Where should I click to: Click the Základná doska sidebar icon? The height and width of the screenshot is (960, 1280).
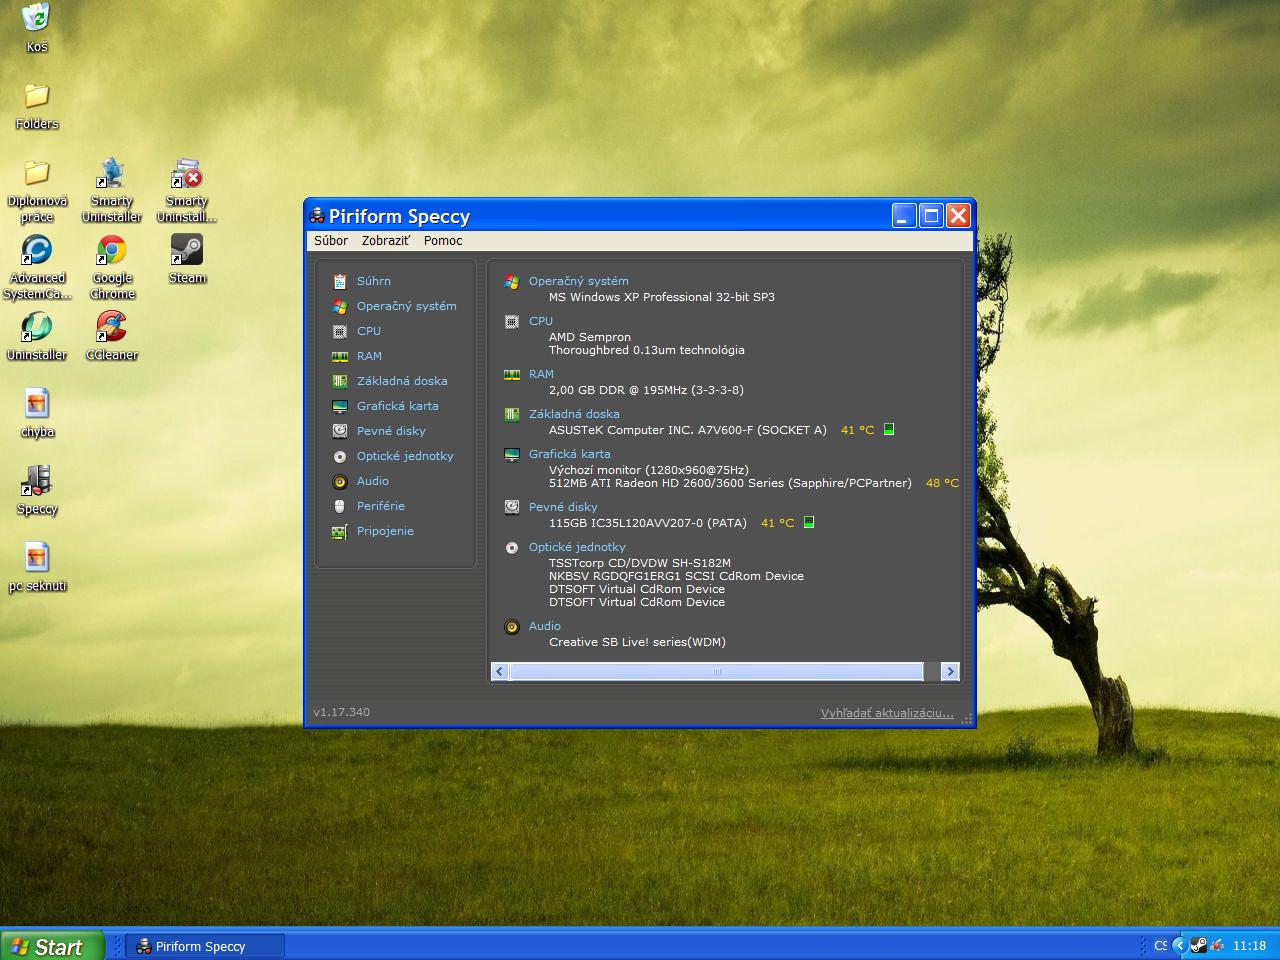340,381
